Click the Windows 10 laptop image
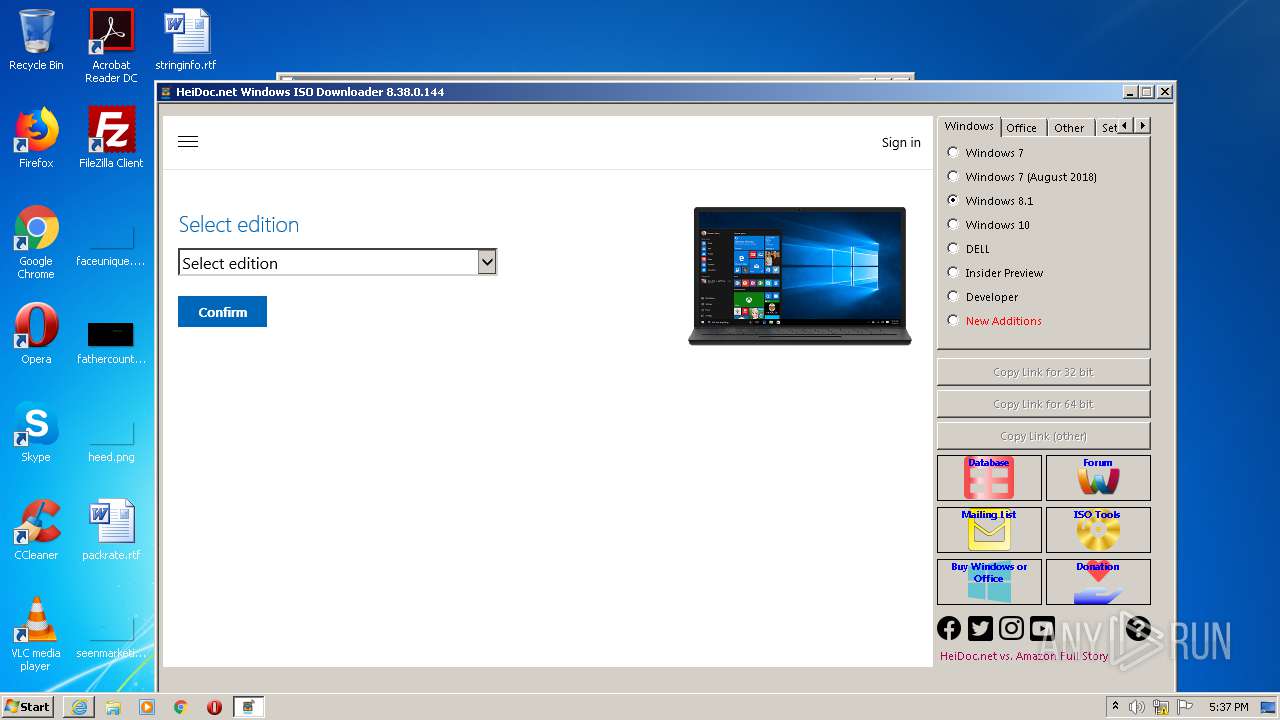 pos(800,276)
